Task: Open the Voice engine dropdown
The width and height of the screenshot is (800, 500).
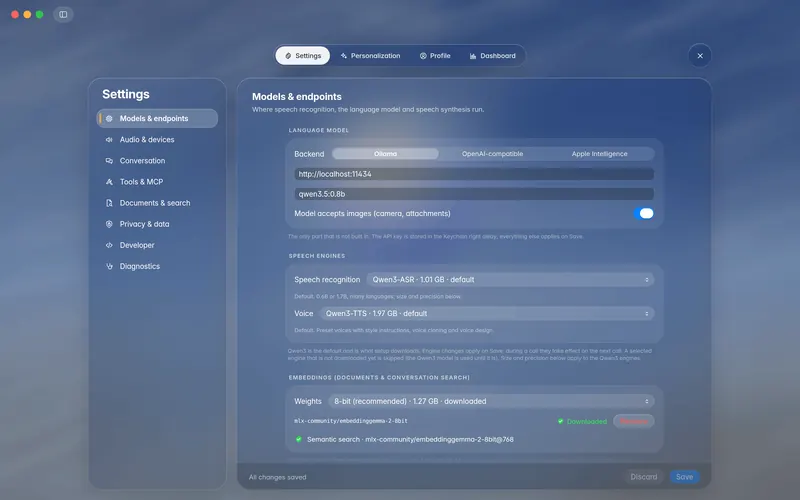Action: (487, 313)
